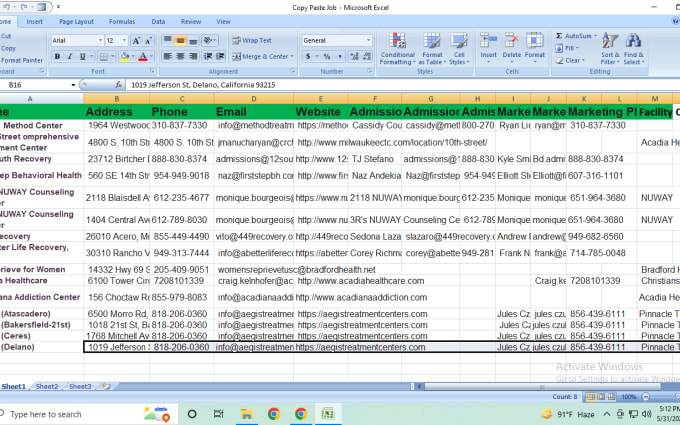
Task: Open the Font Color dropdown arrow
Action: coord(151,56)
